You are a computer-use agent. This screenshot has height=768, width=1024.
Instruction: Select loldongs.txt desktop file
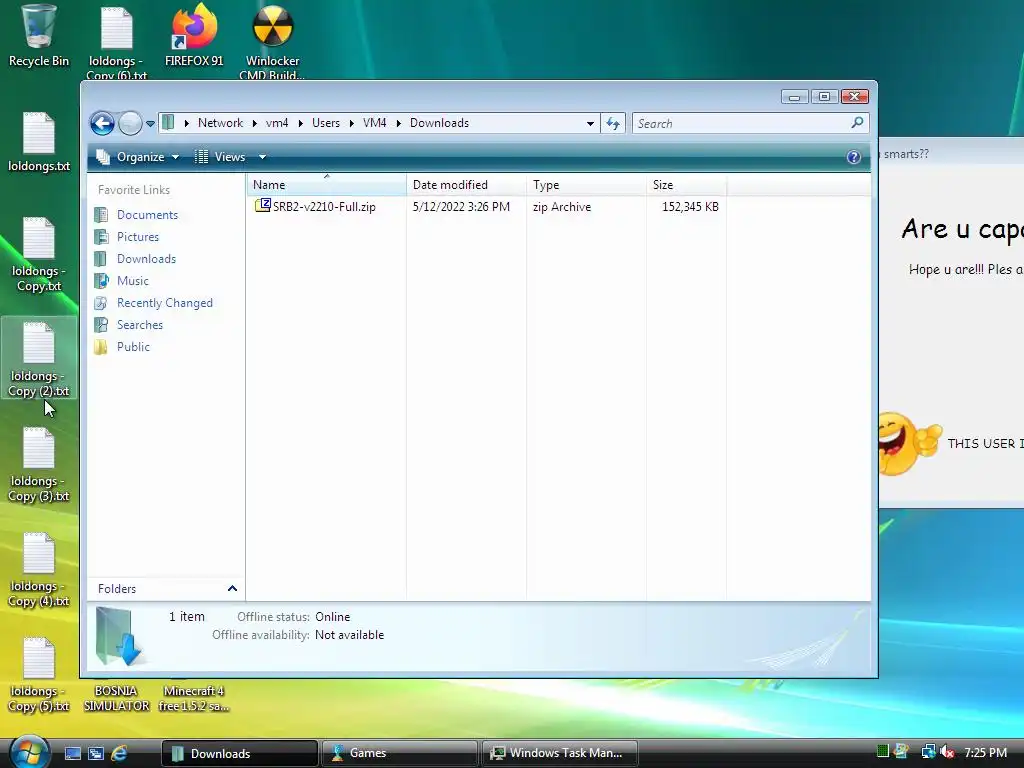click(x=39, y=142)
